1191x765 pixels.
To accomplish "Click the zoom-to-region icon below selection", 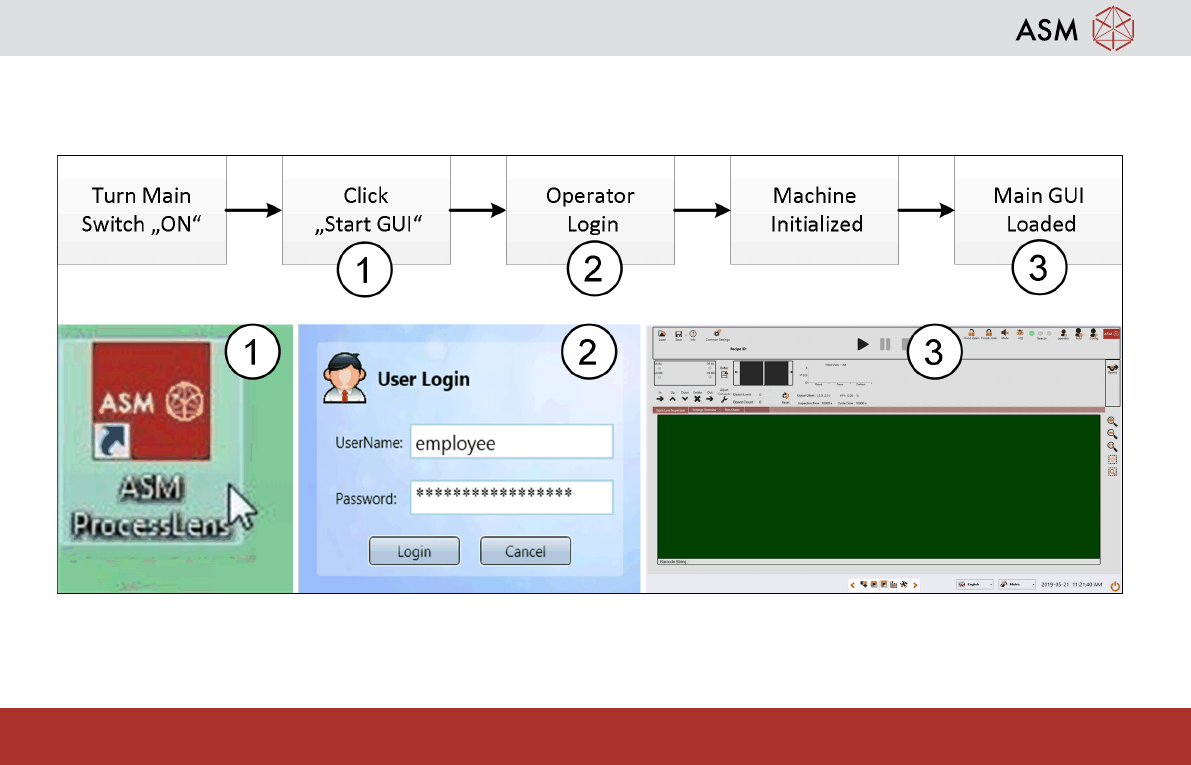I will coord(1112,472).
